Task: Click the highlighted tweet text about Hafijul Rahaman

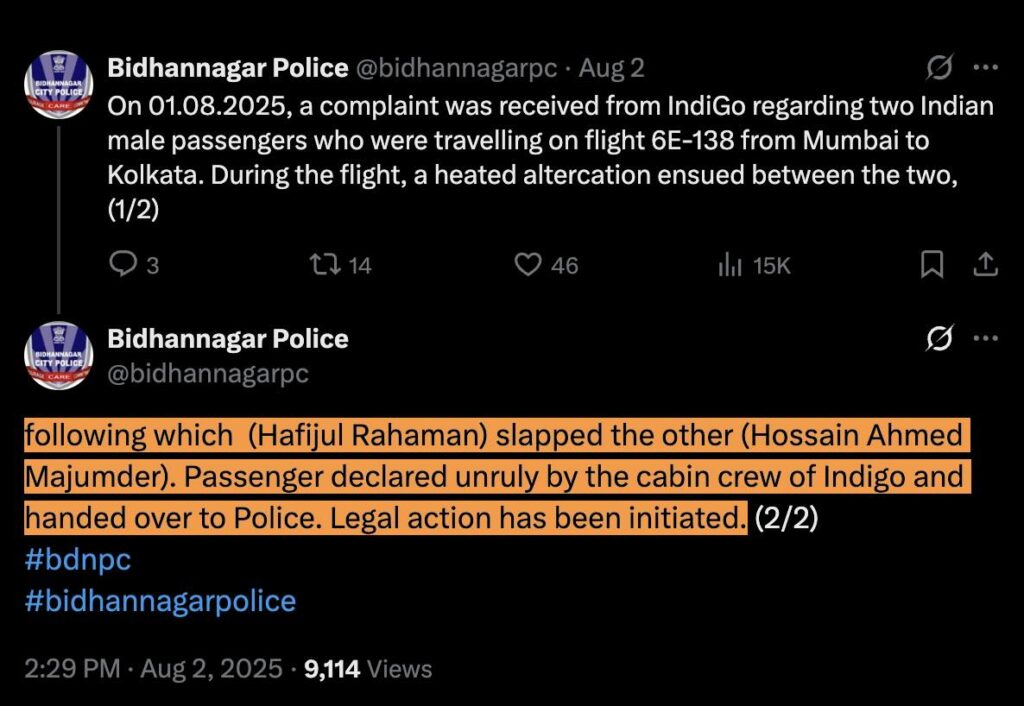Action: point(496,476)
